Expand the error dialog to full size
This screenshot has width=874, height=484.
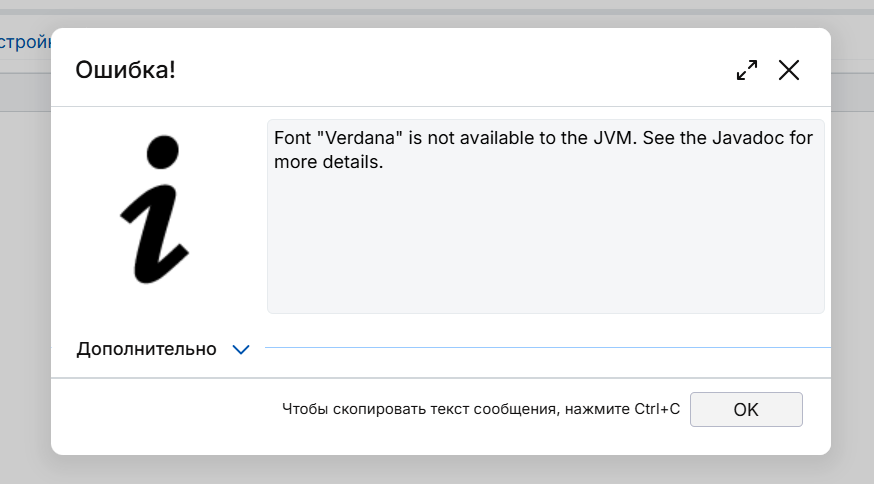tap(747, 70)
